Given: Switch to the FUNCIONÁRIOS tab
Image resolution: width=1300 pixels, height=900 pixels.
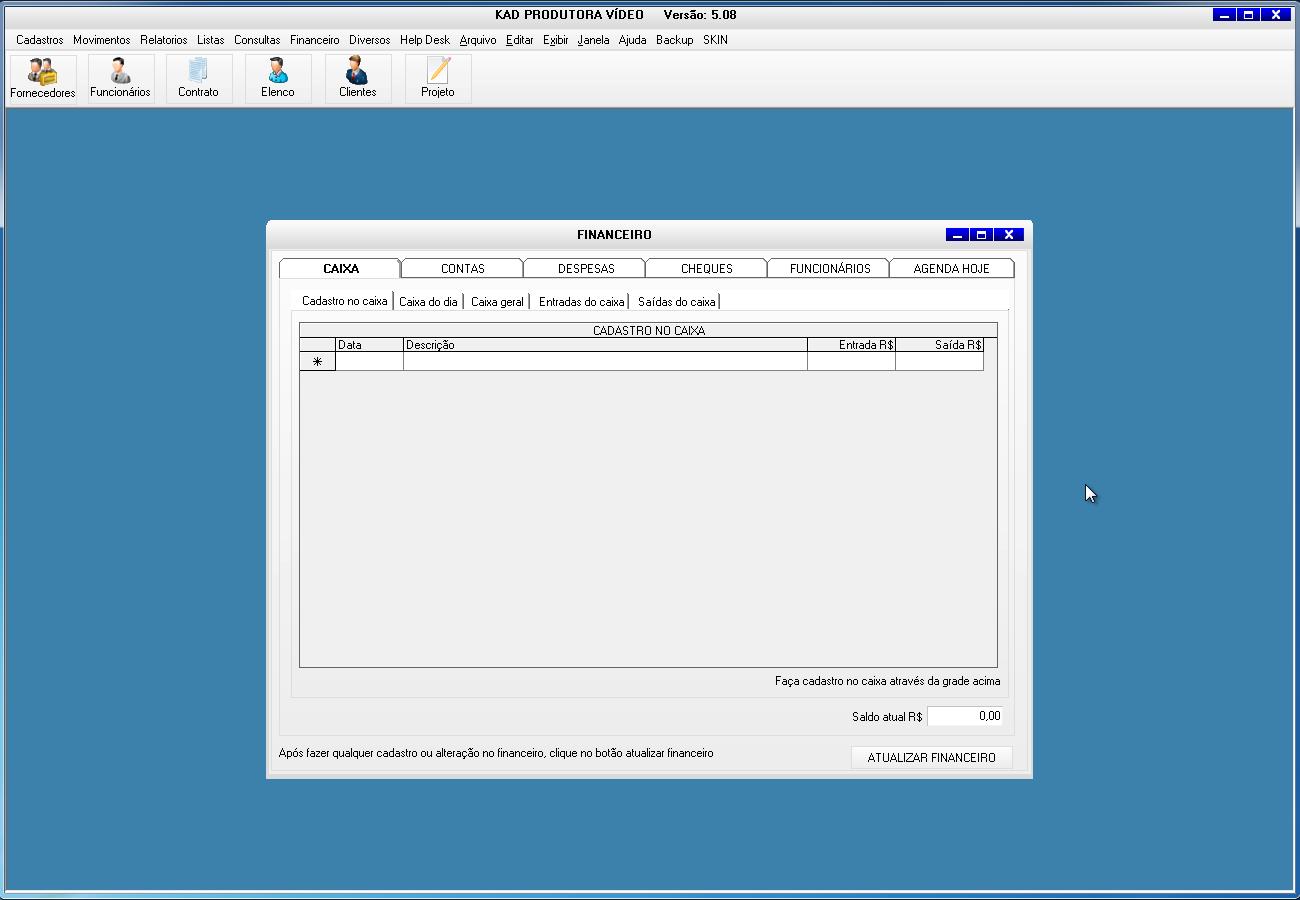Looking at the screenshot, I should [830, 268].
